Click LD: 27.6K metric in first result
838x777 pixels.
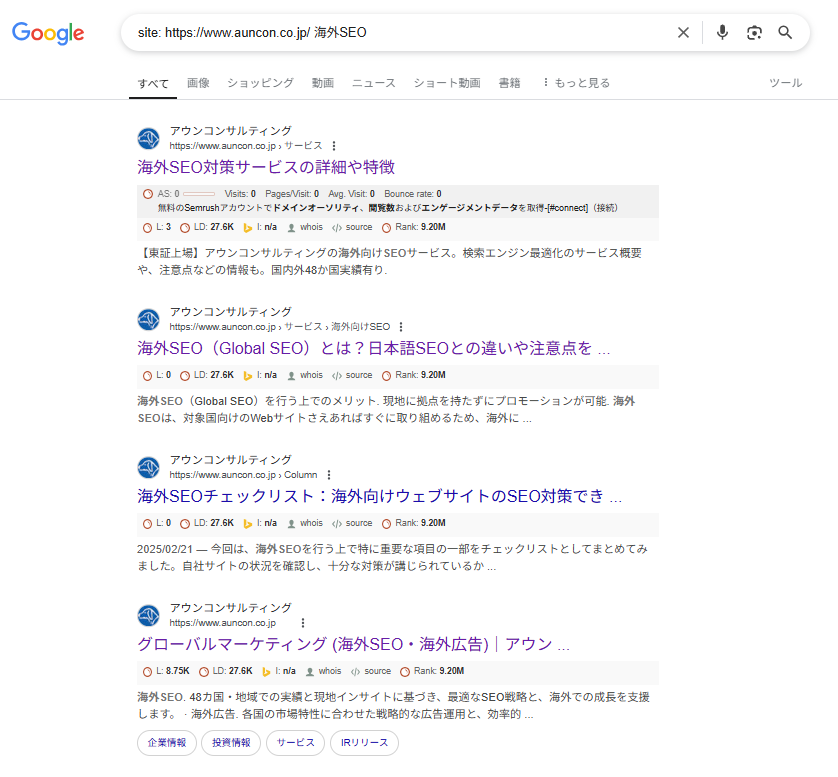207,227
